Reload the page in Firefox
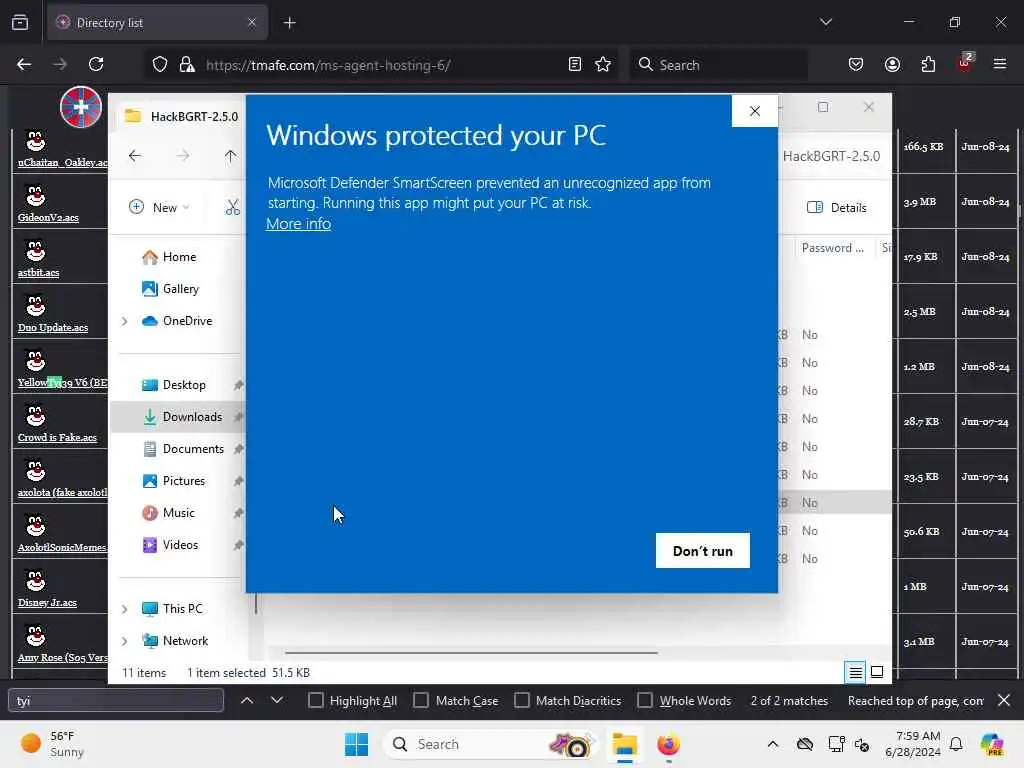 [x=96, y=64]
